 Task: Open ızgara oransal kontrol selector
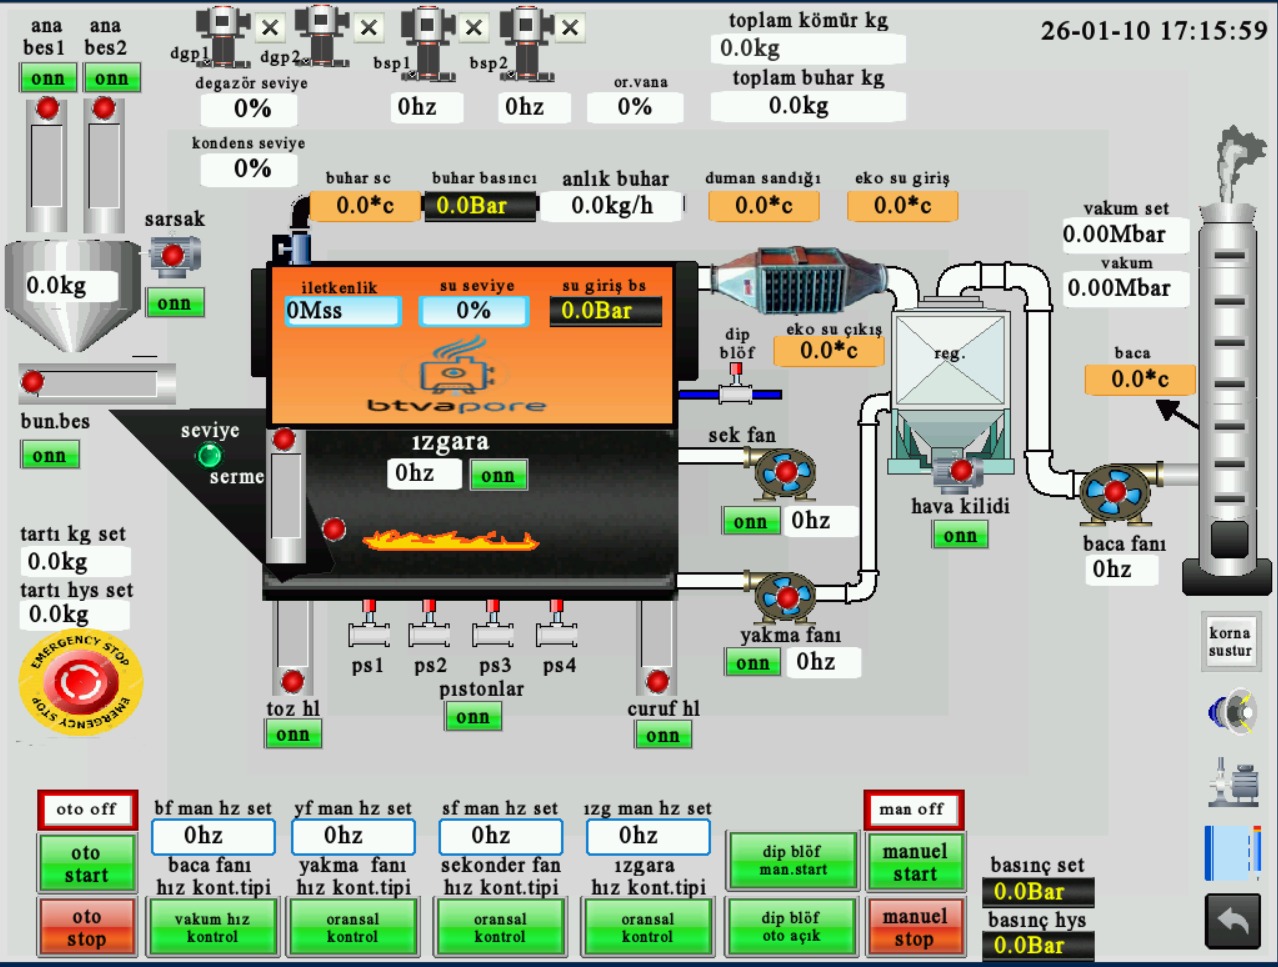click(647, 927)
